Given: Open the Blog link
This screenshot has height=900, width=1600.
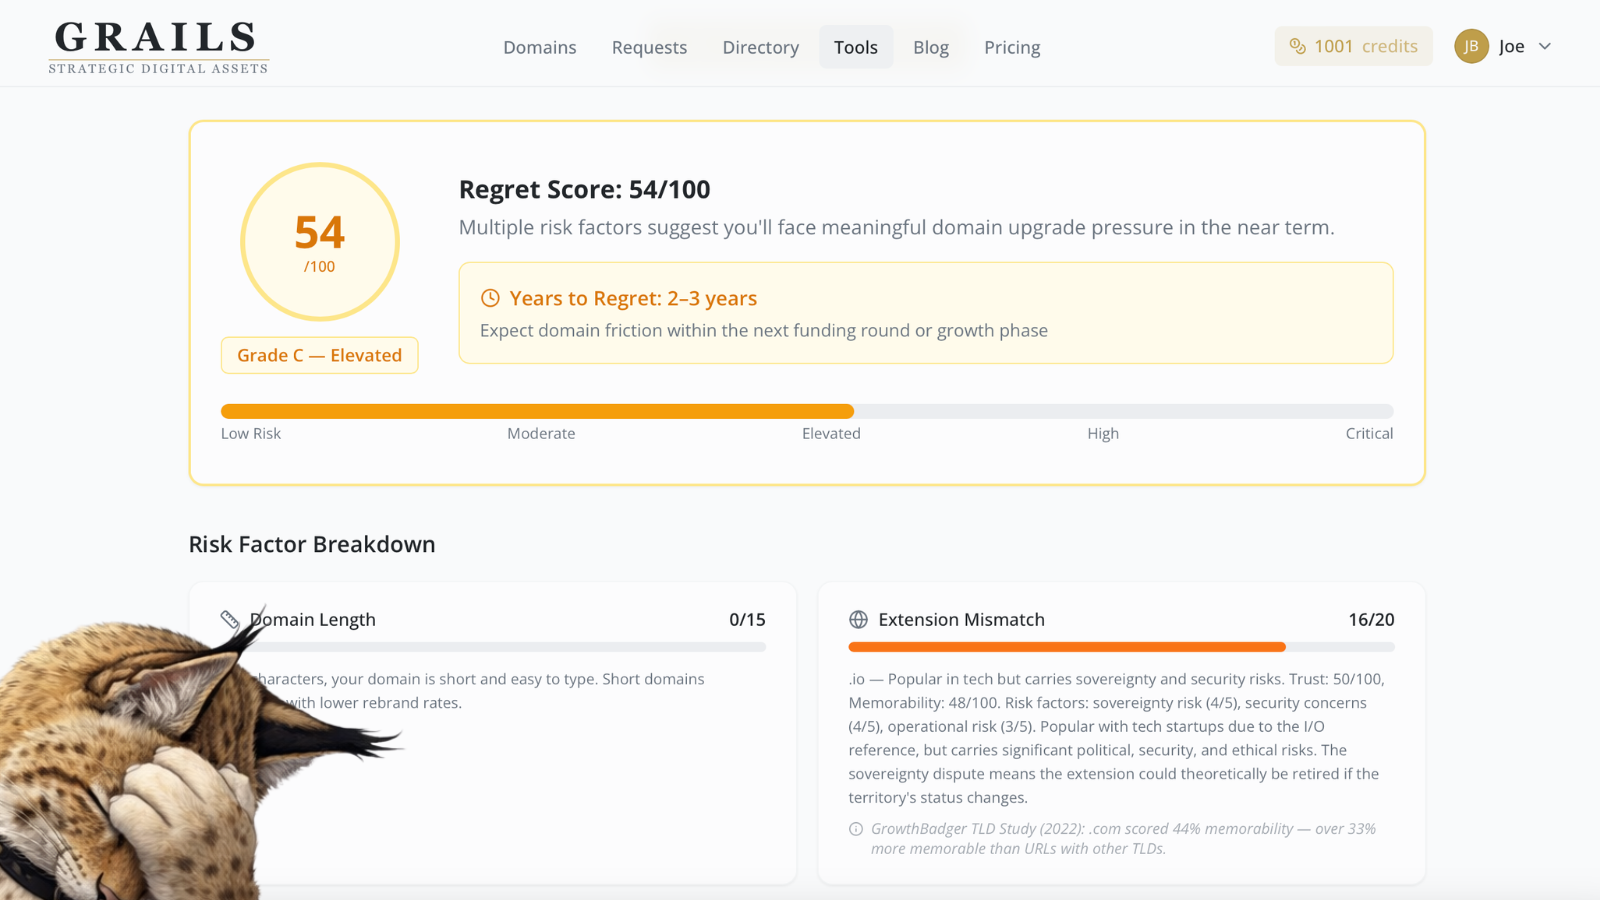Looking at the screenshot, I should (931, 47).
